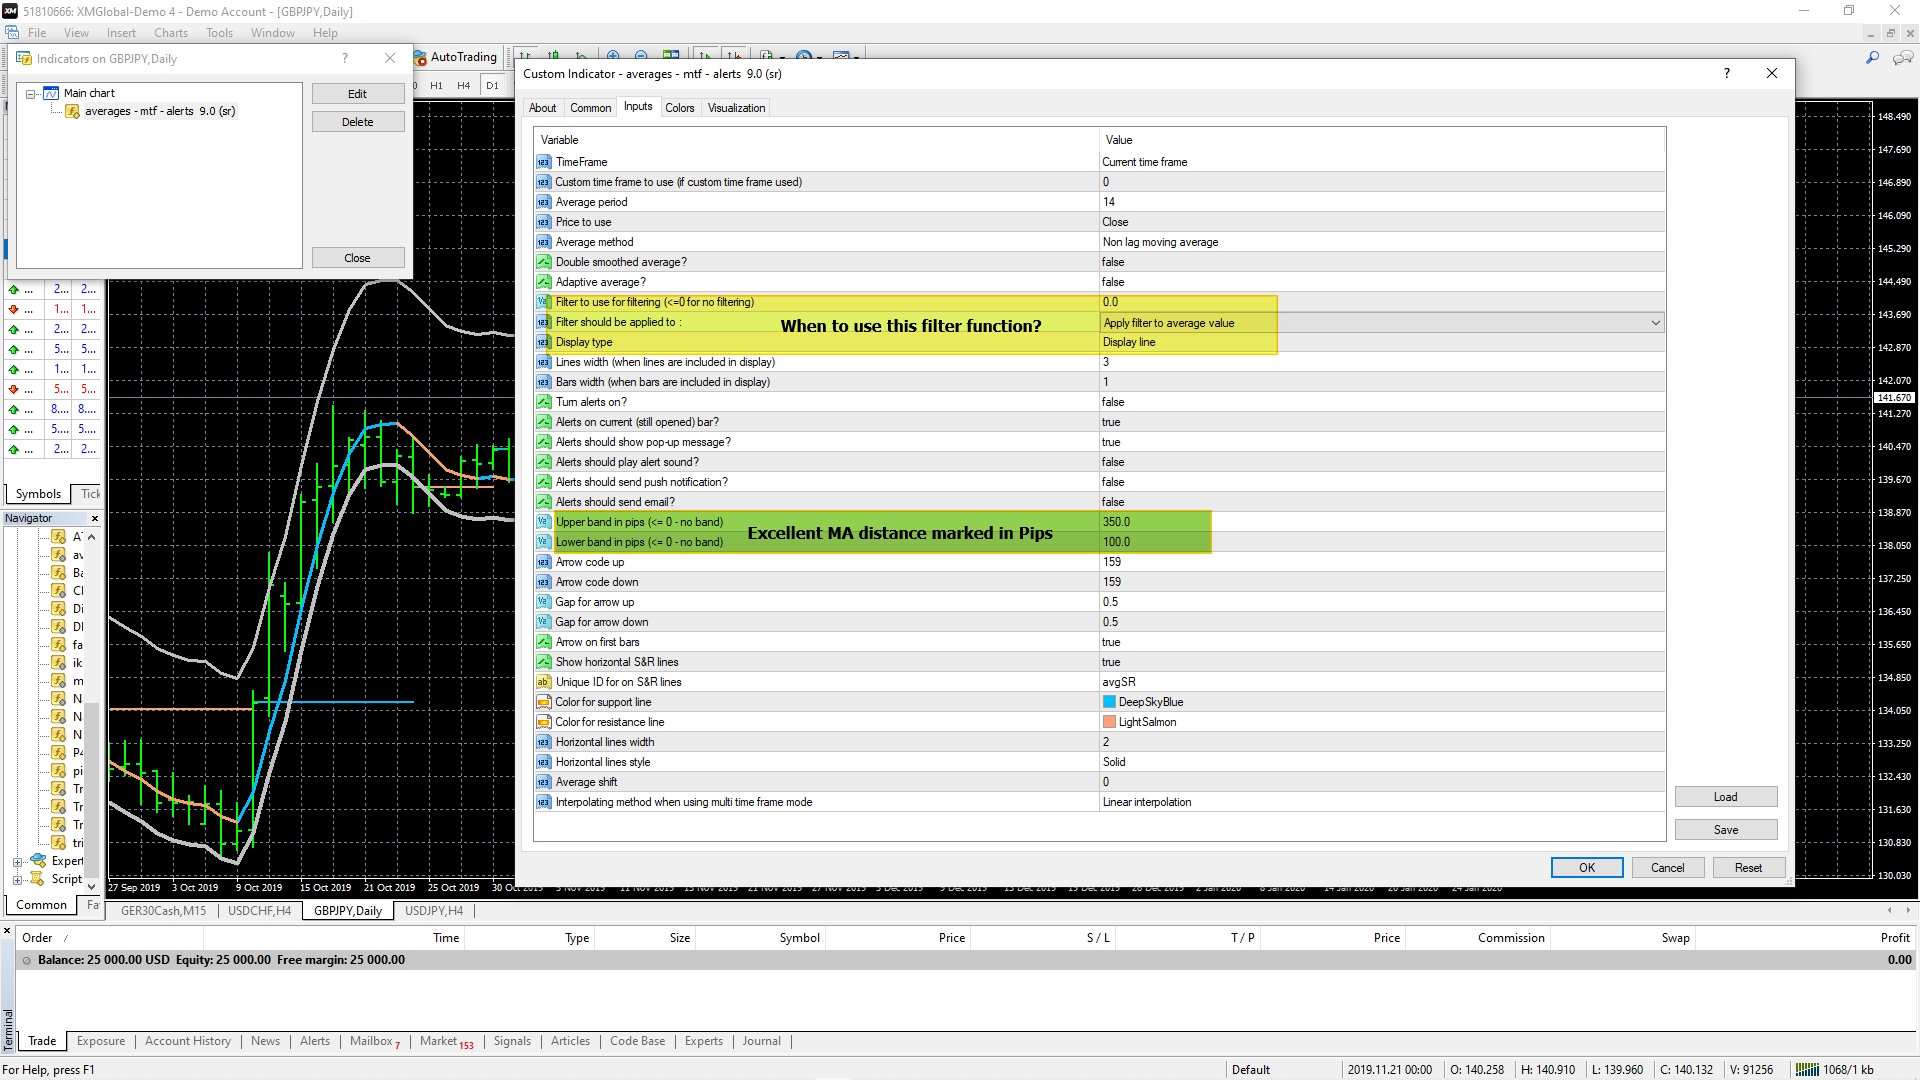Click the dialog help question mark
Image resolution: width=1920 pixels, height=1080 pixels.
click(1726, 73)
